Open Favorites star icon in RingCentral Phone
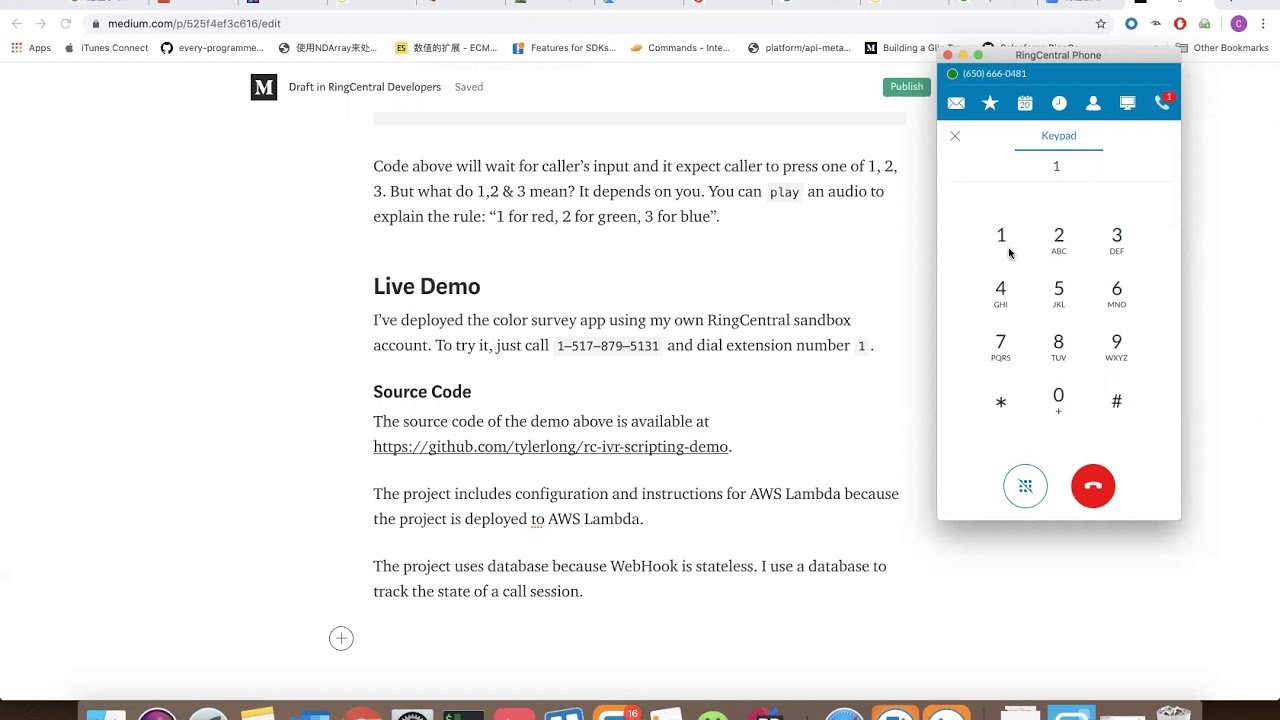This screenshot has width=1280, height=720. (x=990, y=103)
